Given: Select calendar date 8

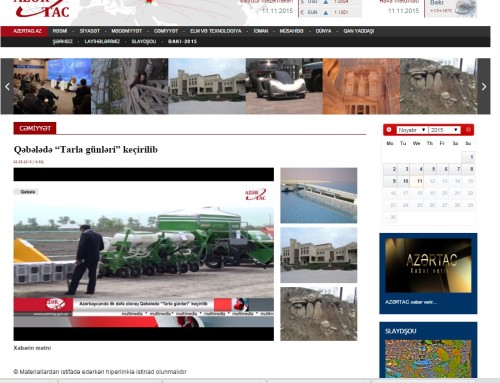Looking at the screenshot, I should pos(469,169).
